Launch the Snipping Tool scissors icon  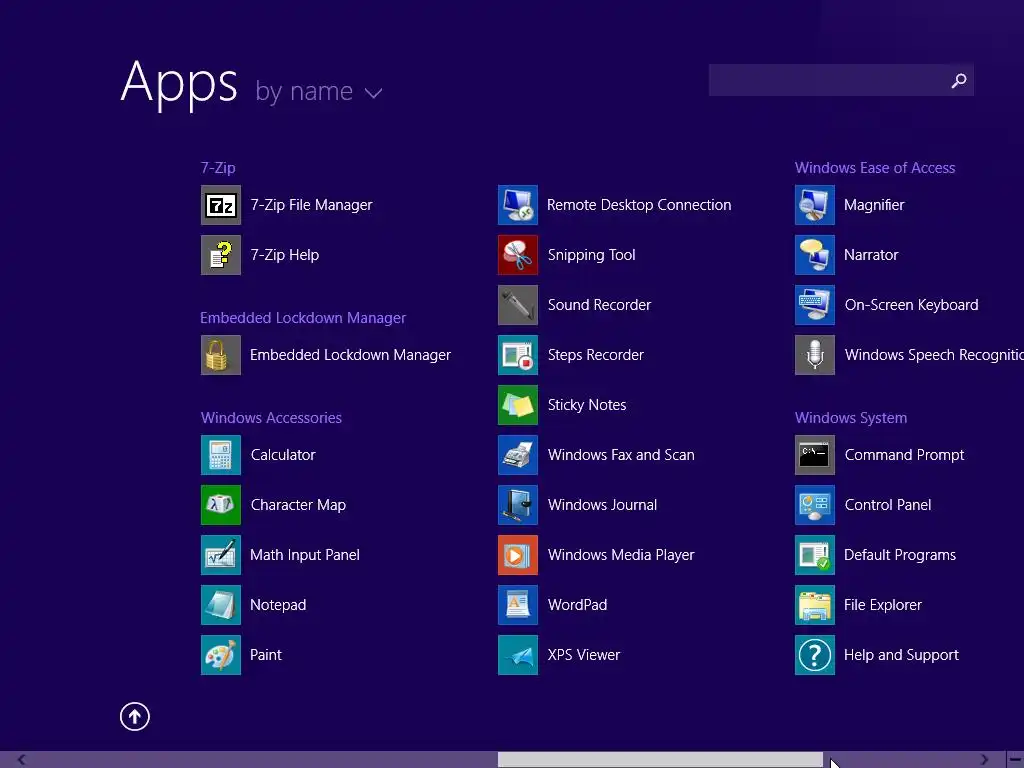click(518, 255)
